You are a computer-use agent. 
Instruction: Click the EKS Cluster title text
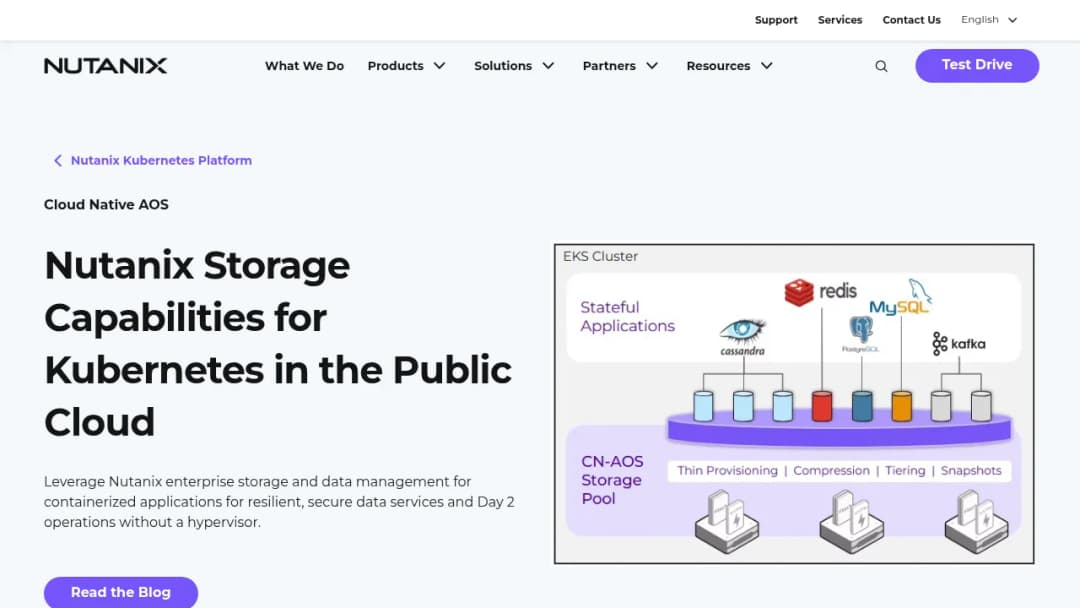point(600,256)
